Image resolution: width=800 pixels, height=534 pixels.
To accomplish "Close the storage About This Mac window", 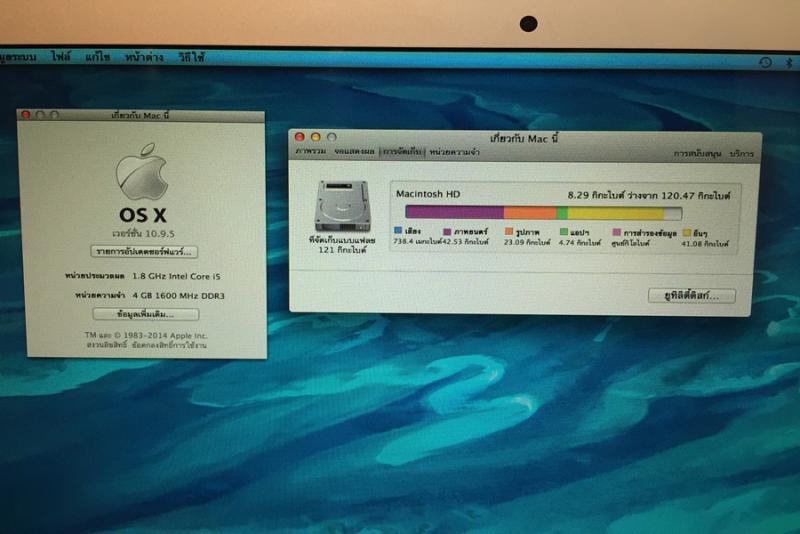I will [299, 137].
